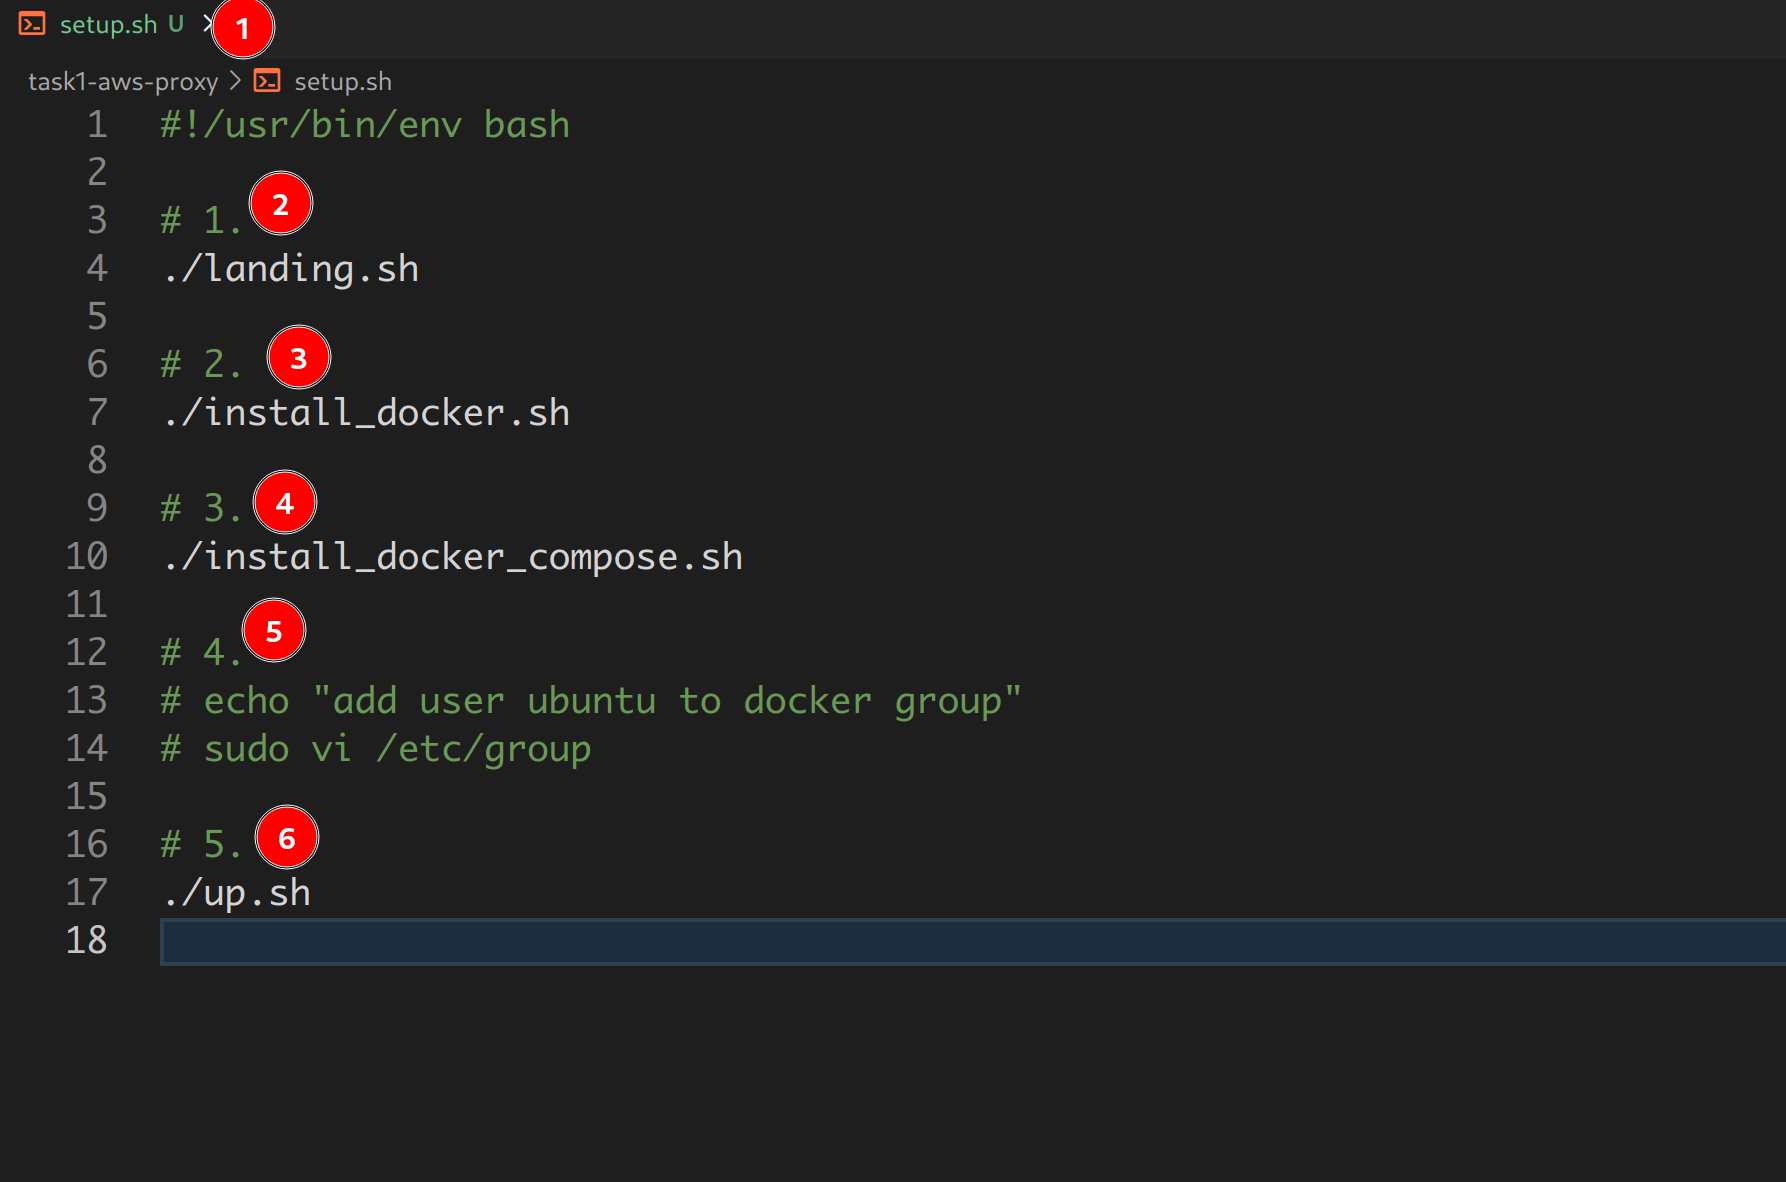Place cursor on the ./up.sh line
The height and width of the screenshot is (1182, 1786).
click(237, 893)
